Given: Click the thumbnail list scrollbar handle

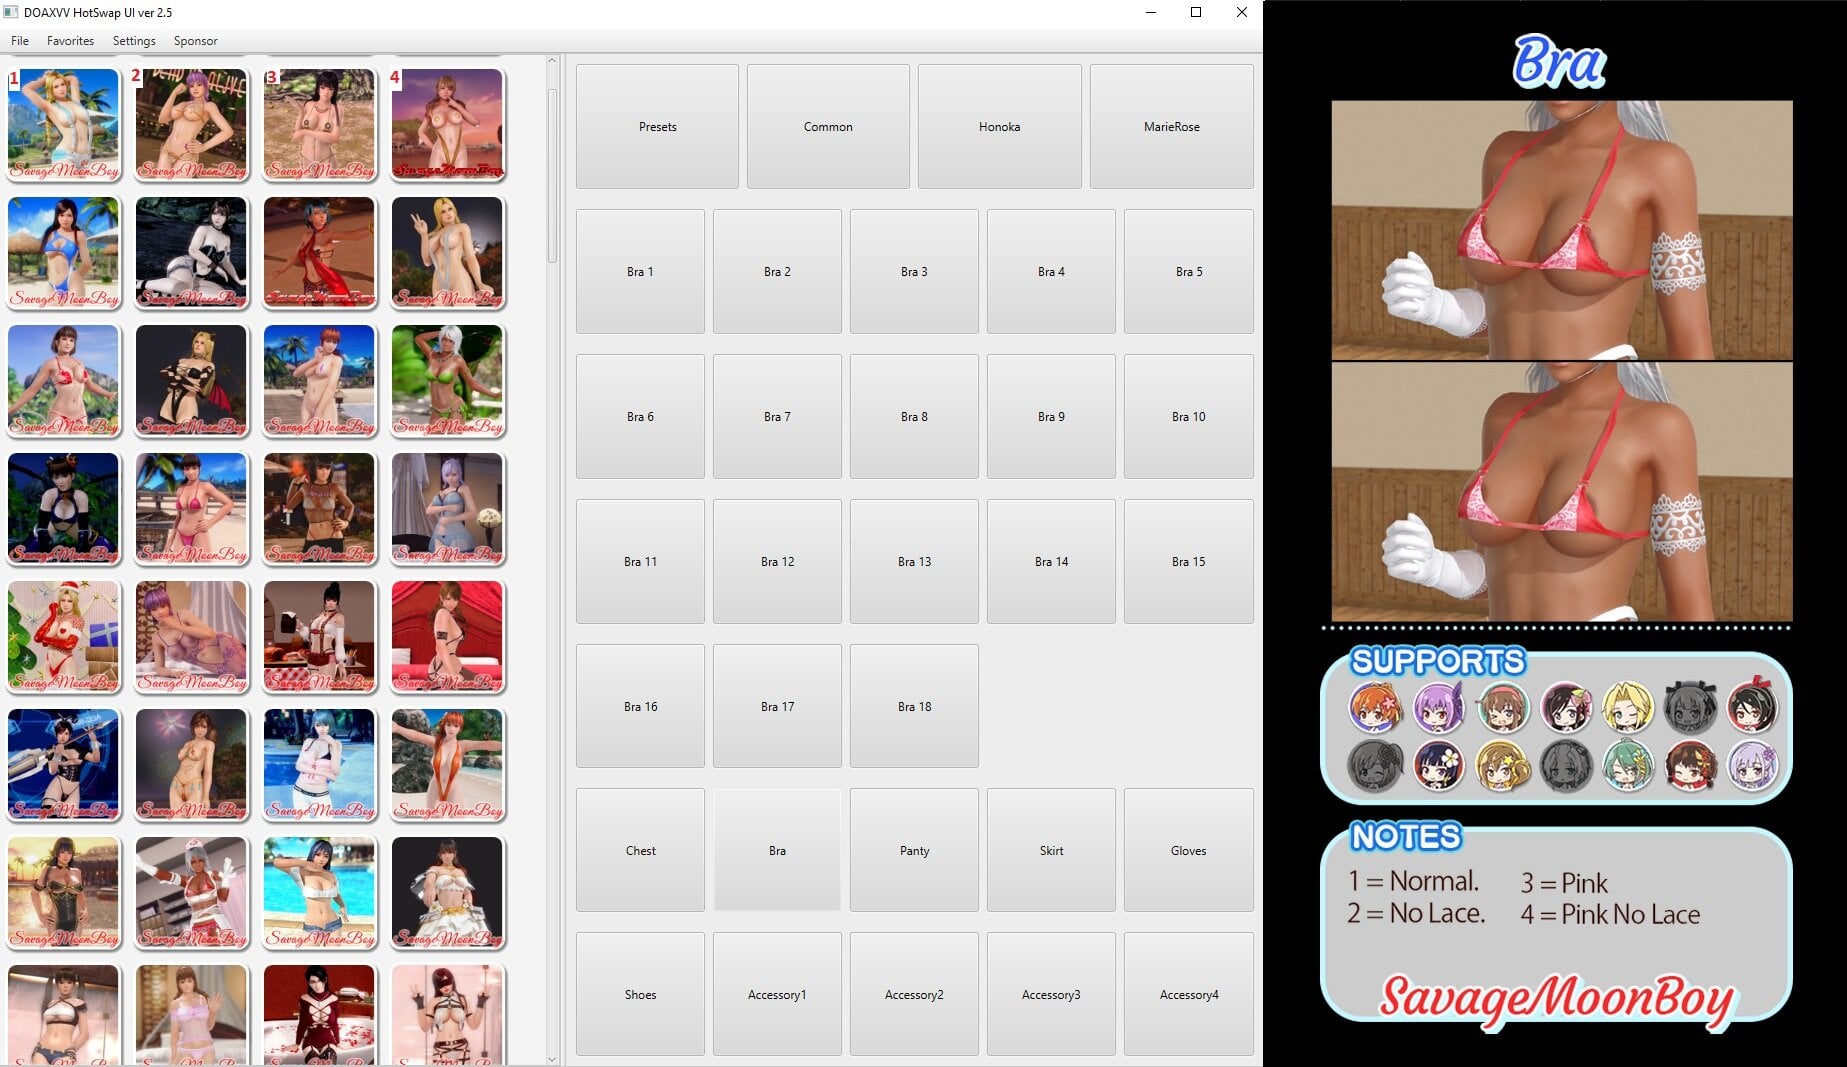Looking at the screenshot, I should (552, 176).
